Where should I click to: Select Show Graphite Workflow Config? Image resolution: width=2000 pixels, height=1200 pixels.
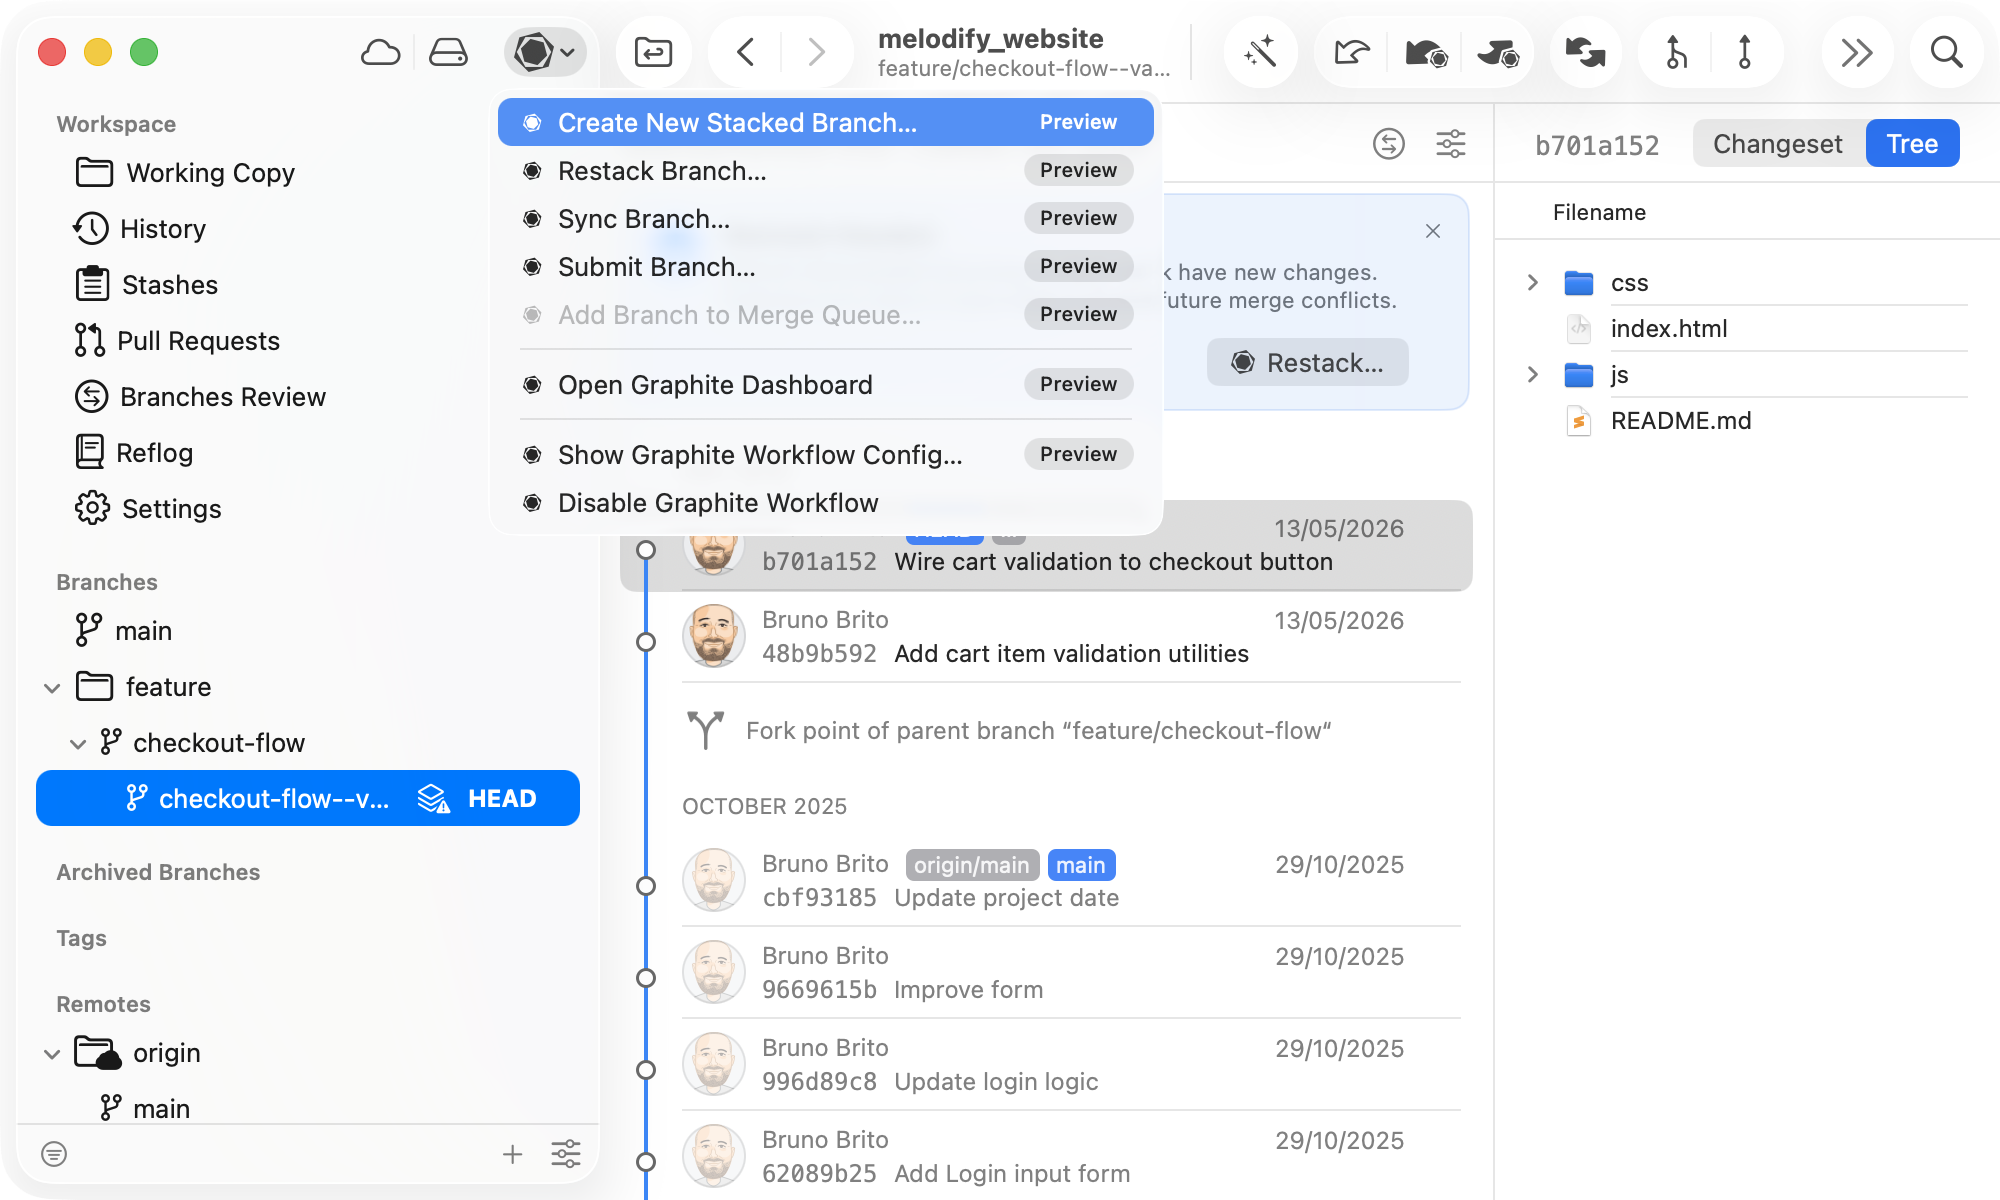click(826, 454)
